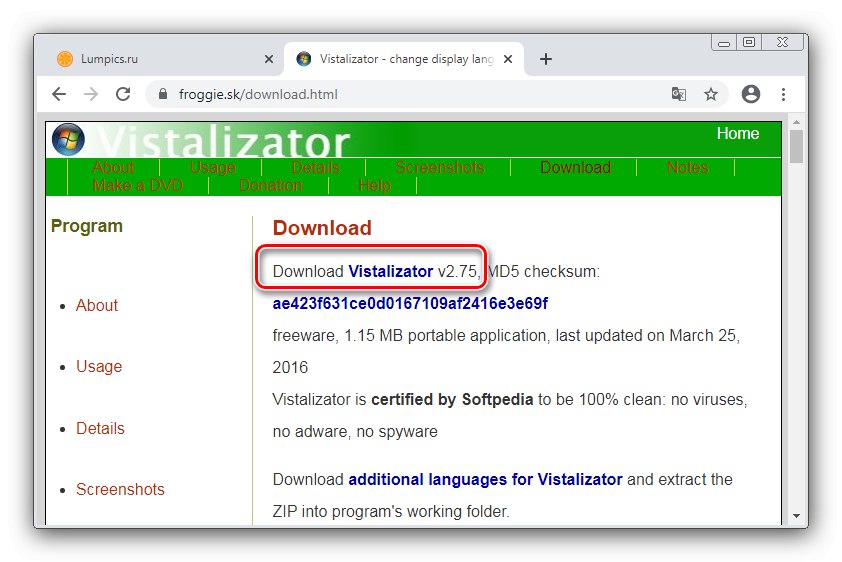Screen dimensions: 842x562
Task: Open Download in the green navigation bar
Action: pos(576,167)
